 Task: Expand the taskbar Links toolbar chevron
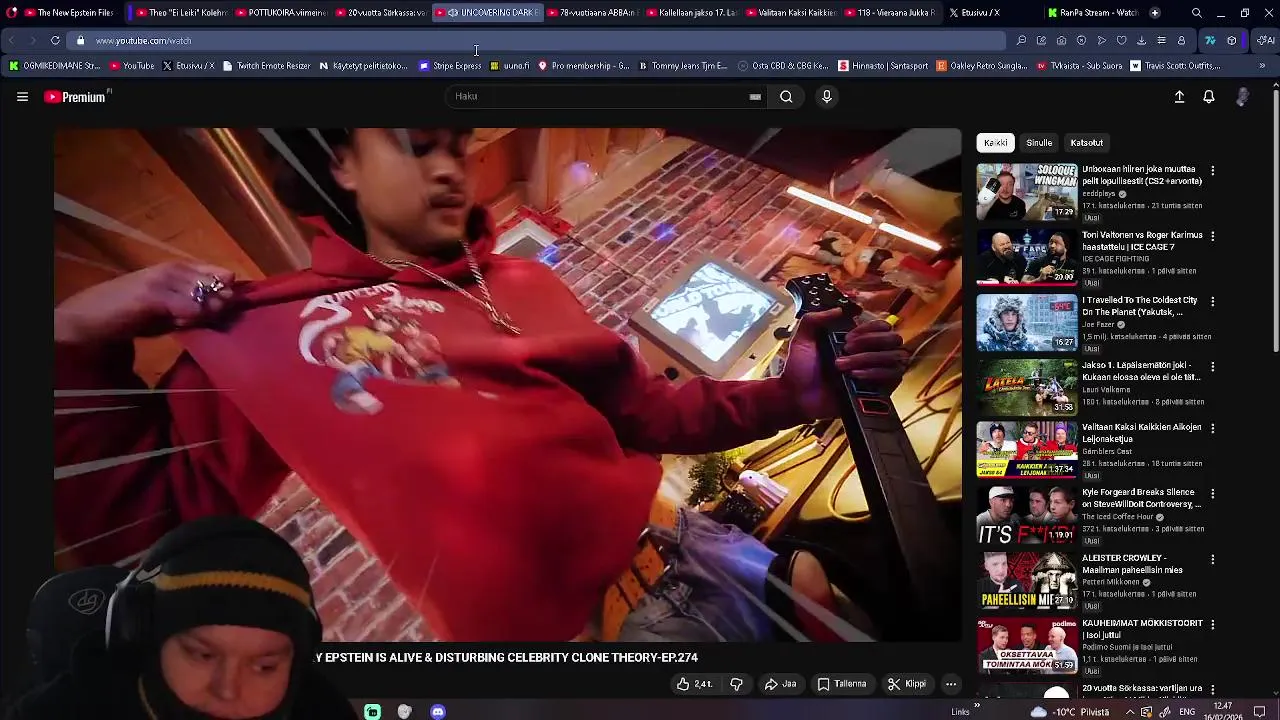click(x=977, y=706)
